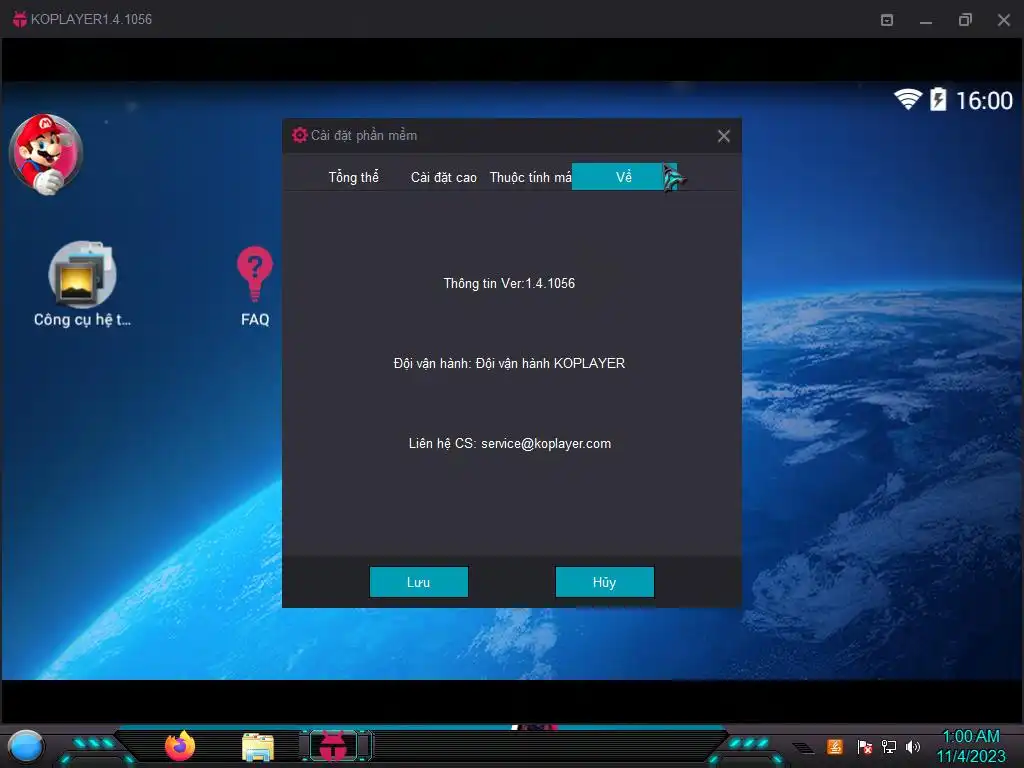Screen dimensions: 1024x768
Task: Click the settings gear icon in dialog title
Action: [x=300, y=135]
